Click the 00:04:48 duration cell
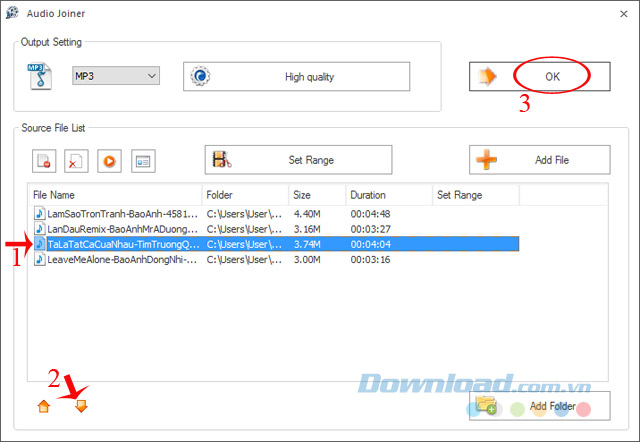This screenshot has width=640, height=442. [370, 214]
